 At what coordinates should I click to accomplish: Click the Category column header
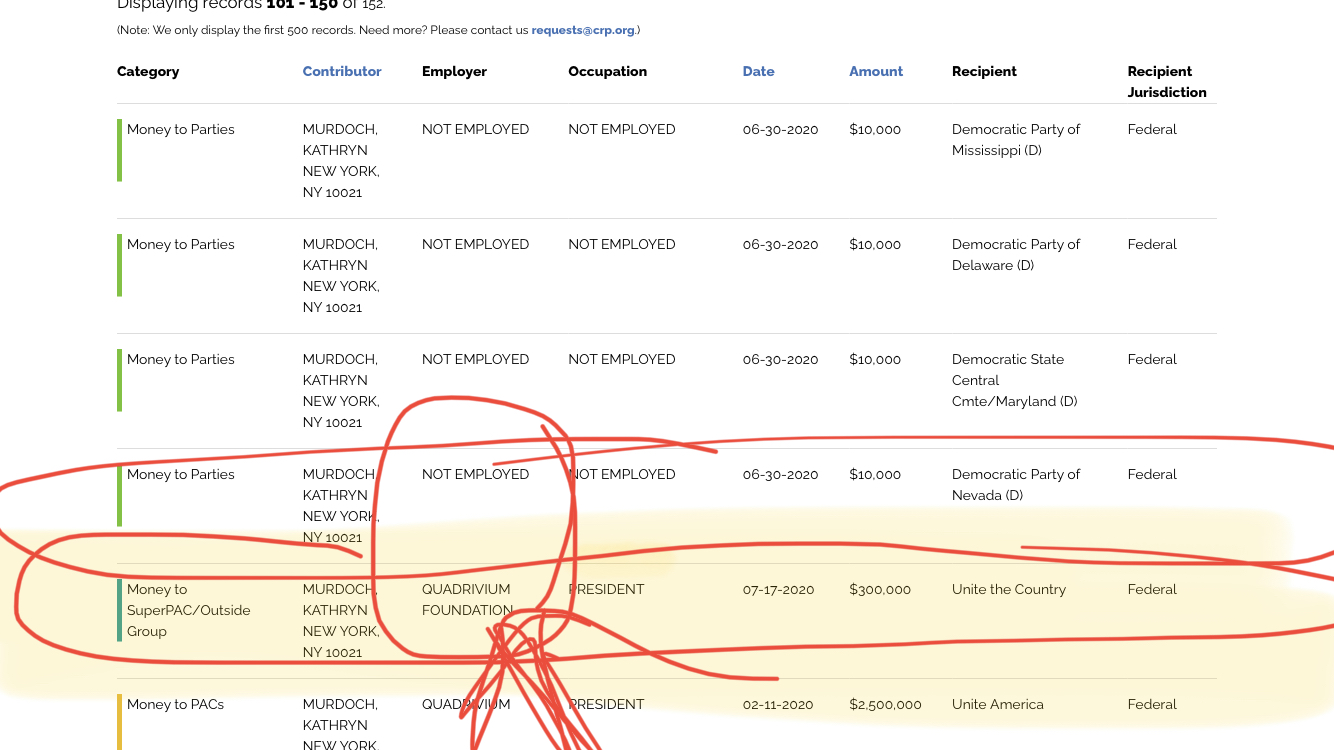pos(148,71)
